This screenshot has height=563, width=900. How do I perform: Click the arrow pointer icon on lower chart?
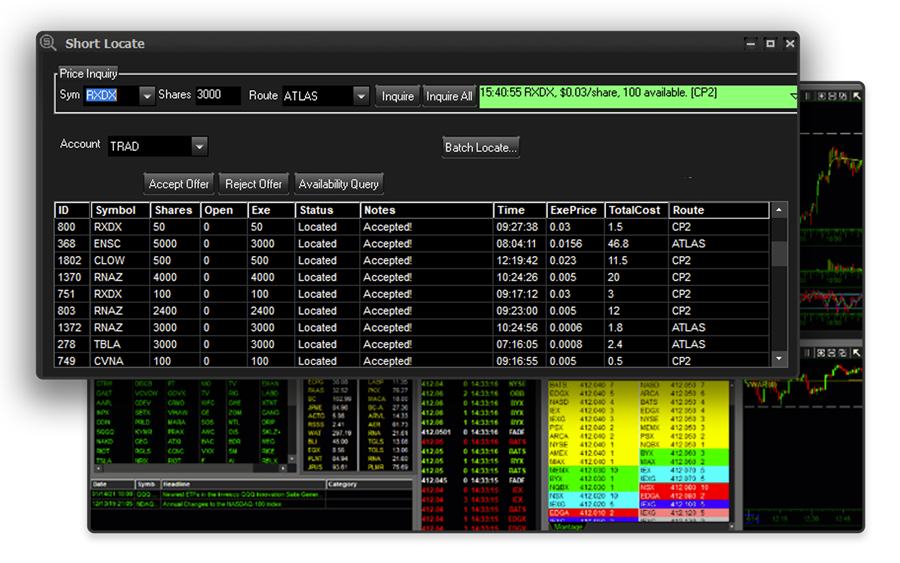tap(856, 353)
